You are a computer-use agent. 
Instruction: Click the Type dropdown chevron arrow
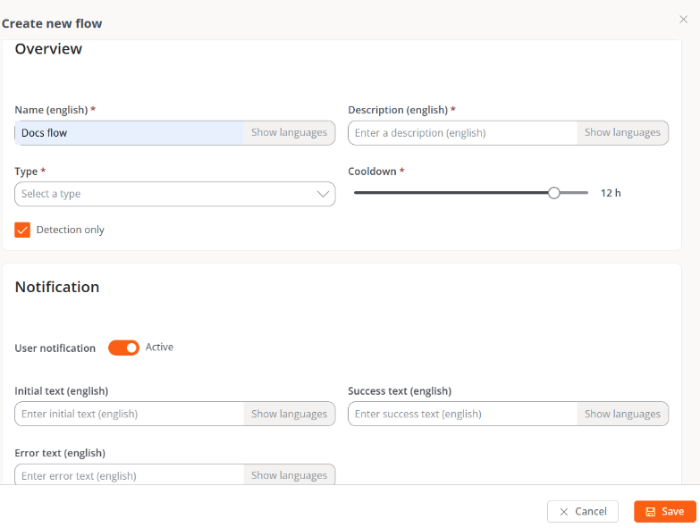click(323, 194)
